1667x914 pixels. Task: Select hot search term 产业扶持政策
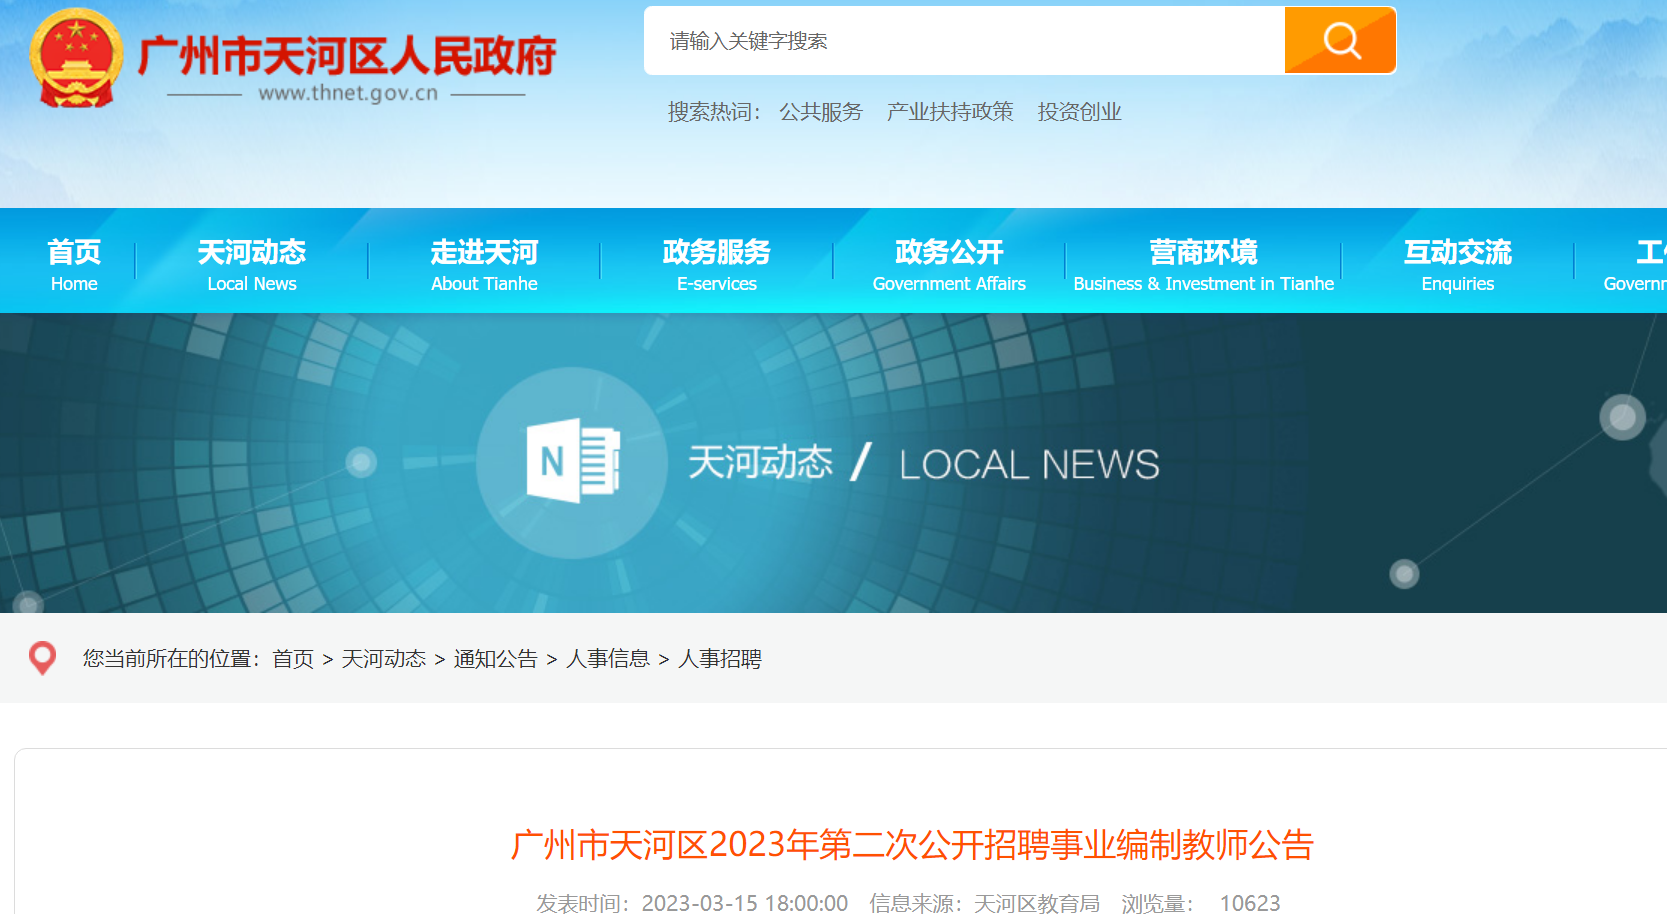point(950,112)
